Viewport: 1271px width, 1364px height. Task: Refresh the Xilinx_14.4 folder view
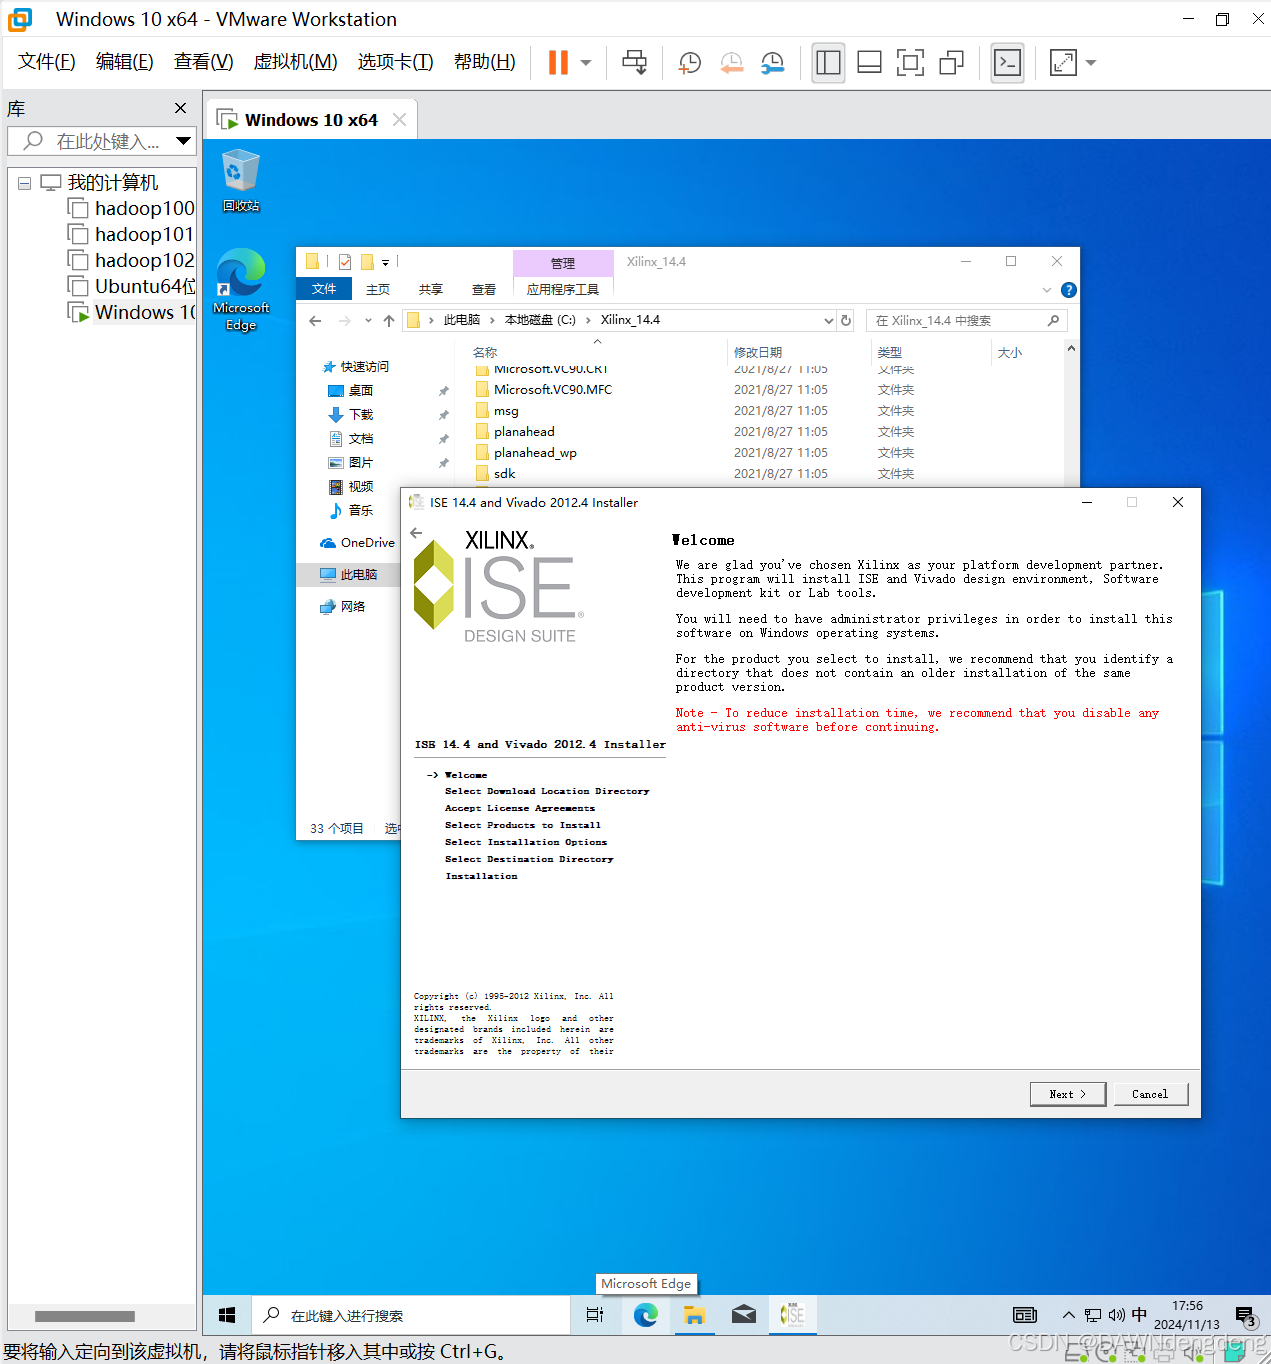pos(846,320)
